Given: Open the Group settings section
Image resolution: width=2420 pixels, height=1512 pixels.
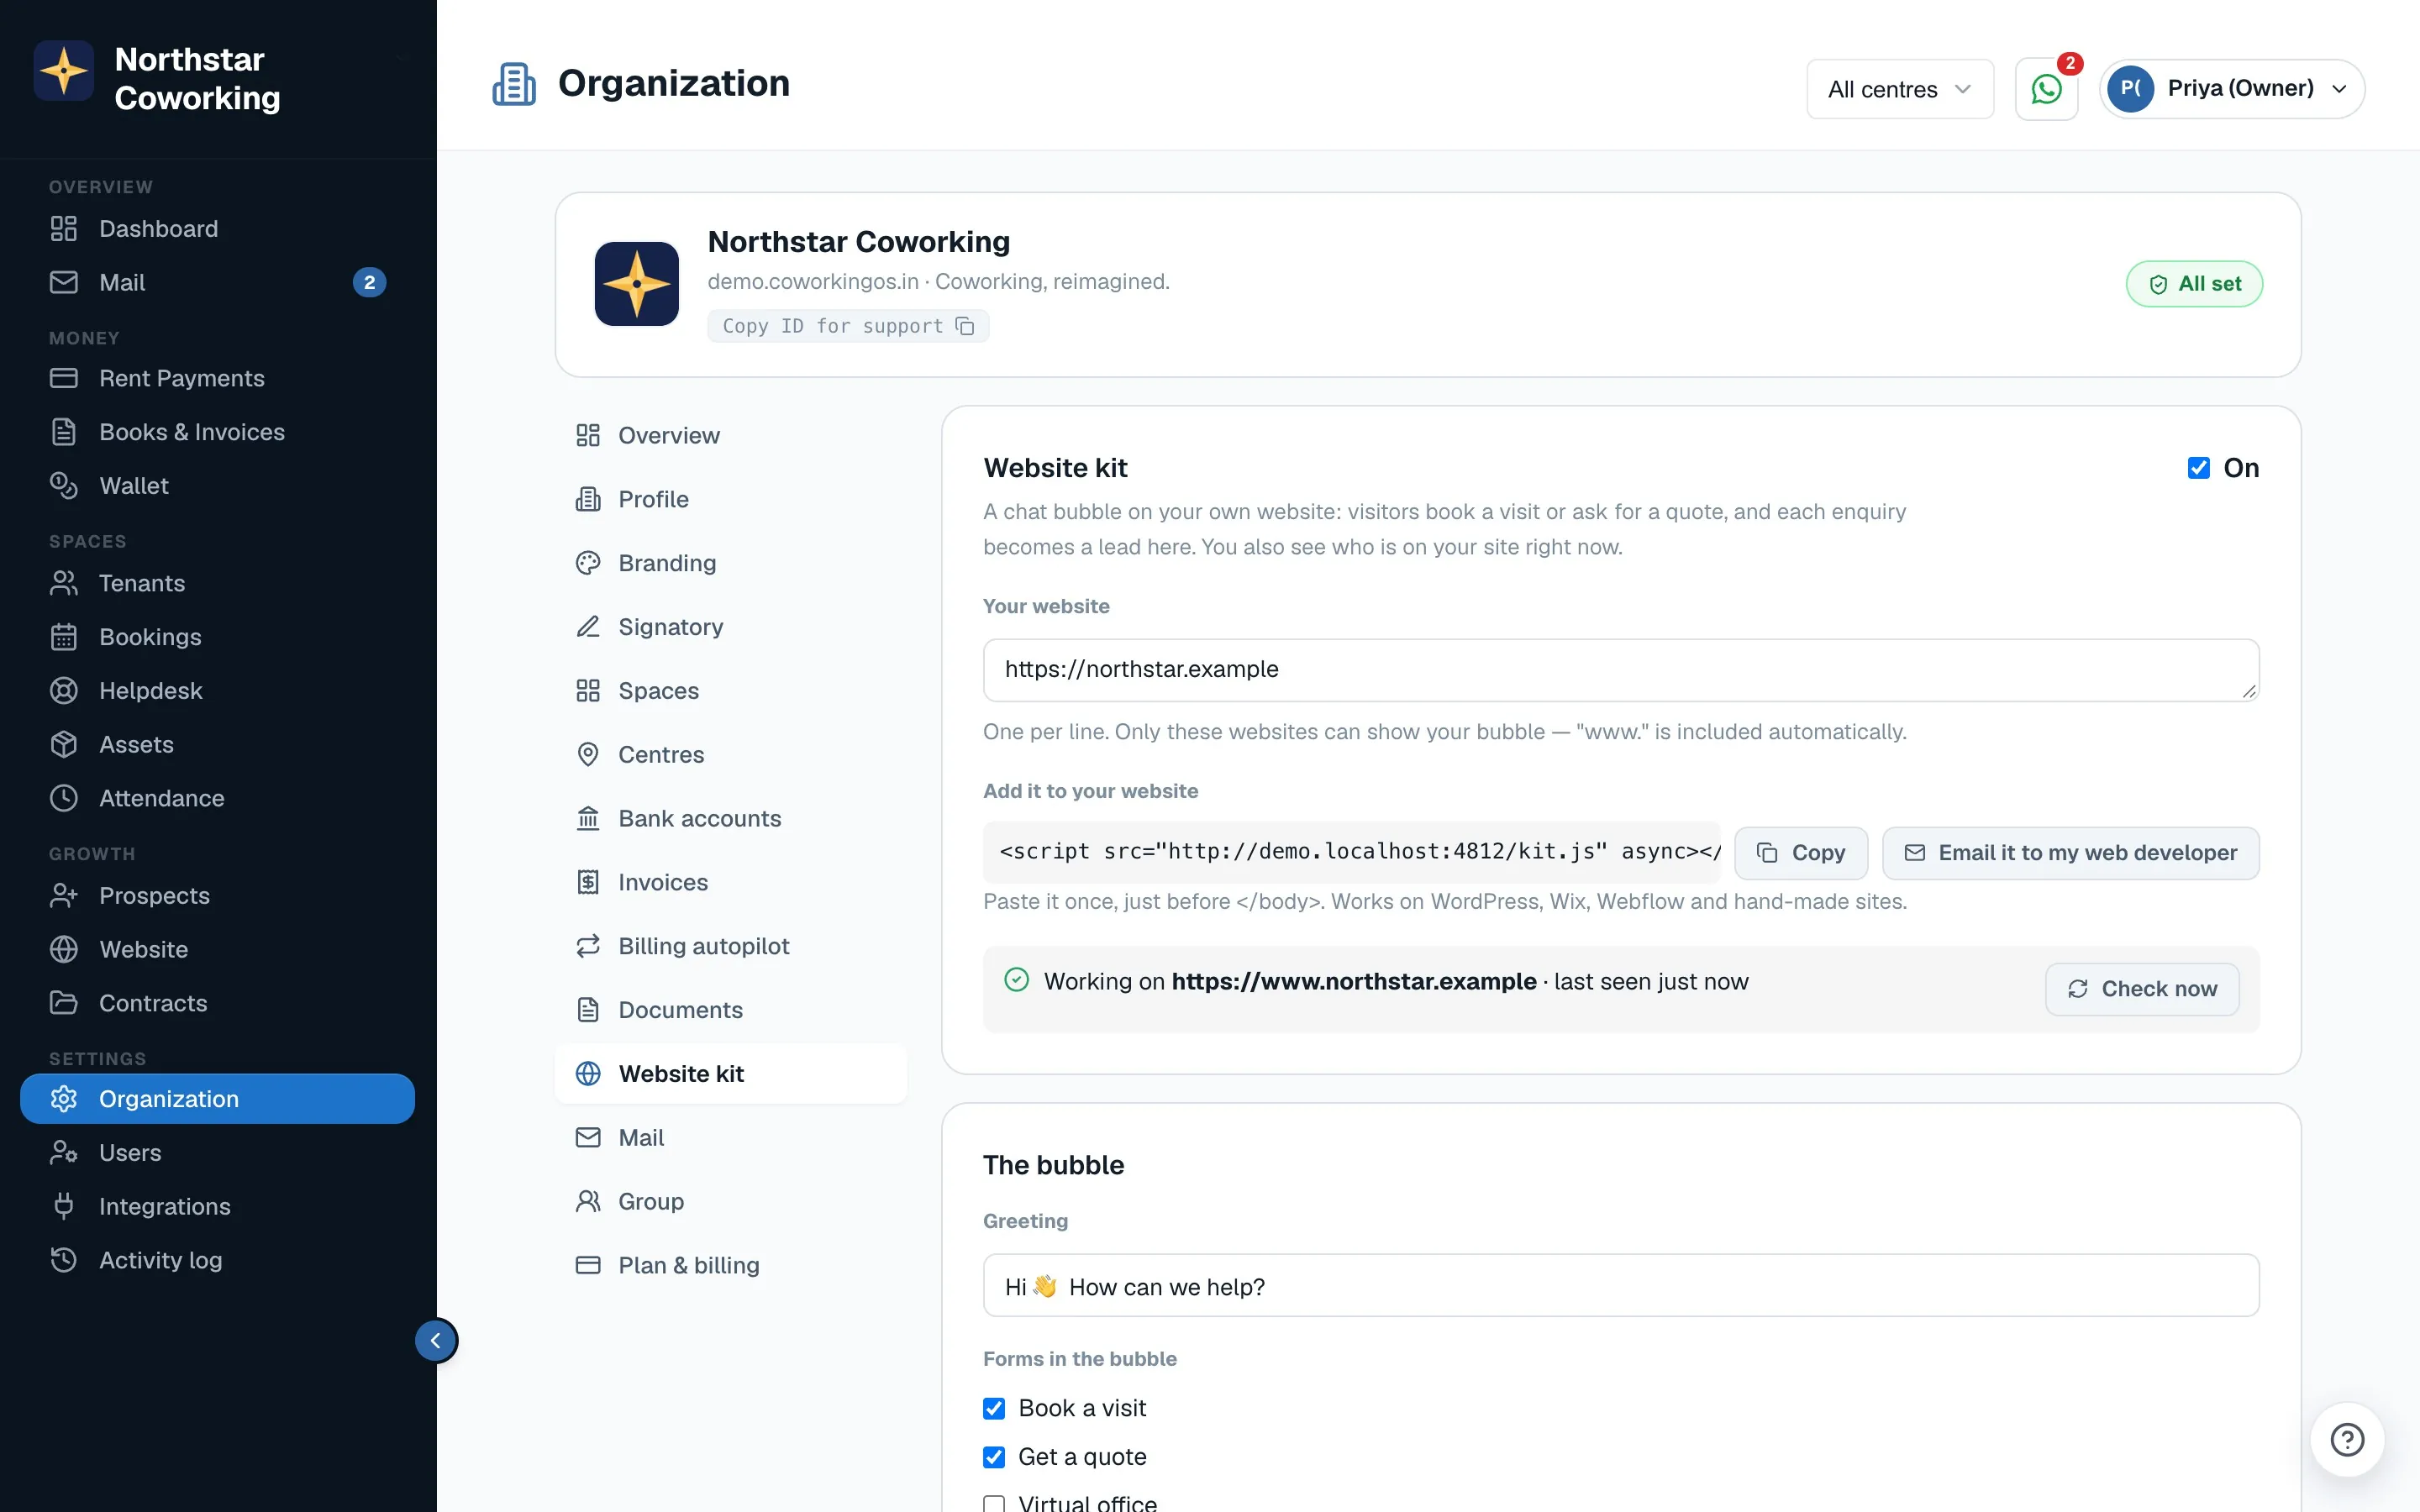Looking at the screenshot, I should (x=731, y=1201).
